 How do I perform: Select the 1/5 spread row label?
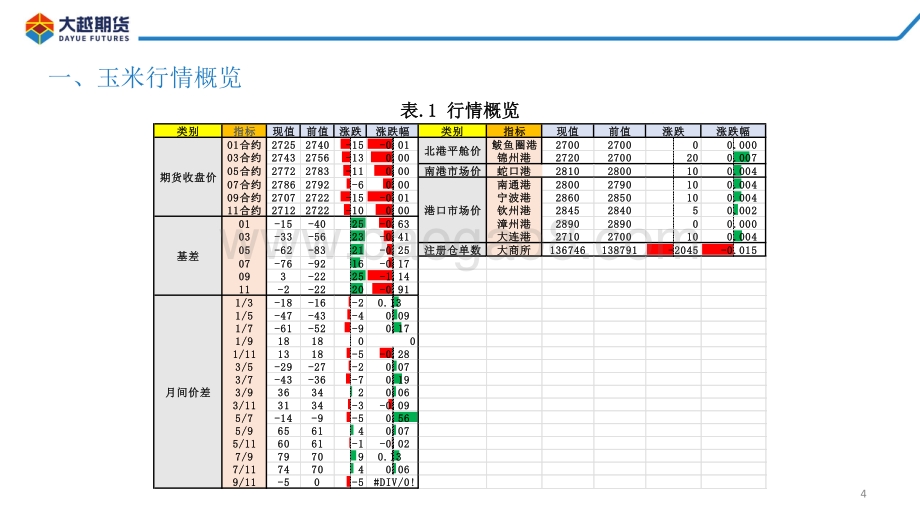tap(244, 316)
